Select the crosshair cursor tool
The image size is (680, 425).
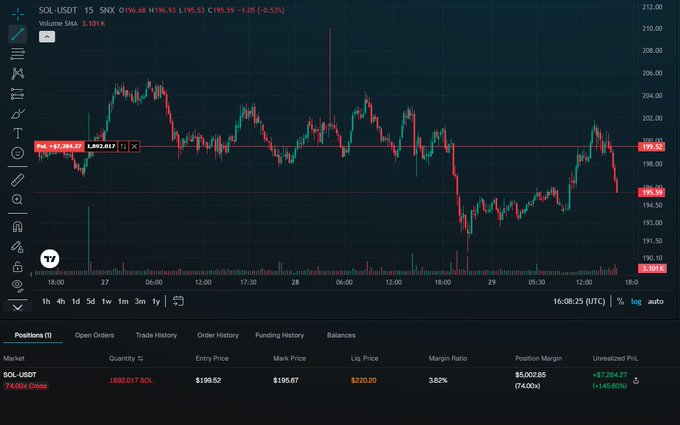point(17,12)
